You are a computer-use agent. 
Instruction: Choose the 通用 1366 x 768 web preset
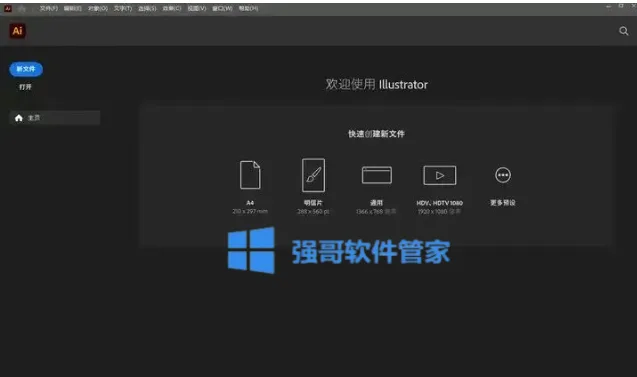[x=377, y=175]
